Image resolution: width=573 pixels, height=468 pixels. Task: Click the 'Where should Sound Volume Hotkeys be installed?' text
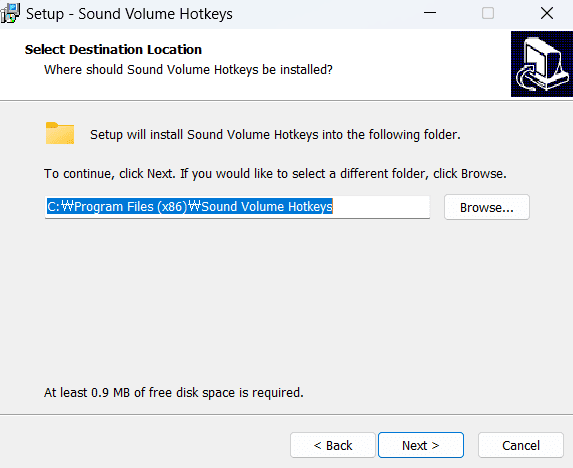[x=188, y=69]
